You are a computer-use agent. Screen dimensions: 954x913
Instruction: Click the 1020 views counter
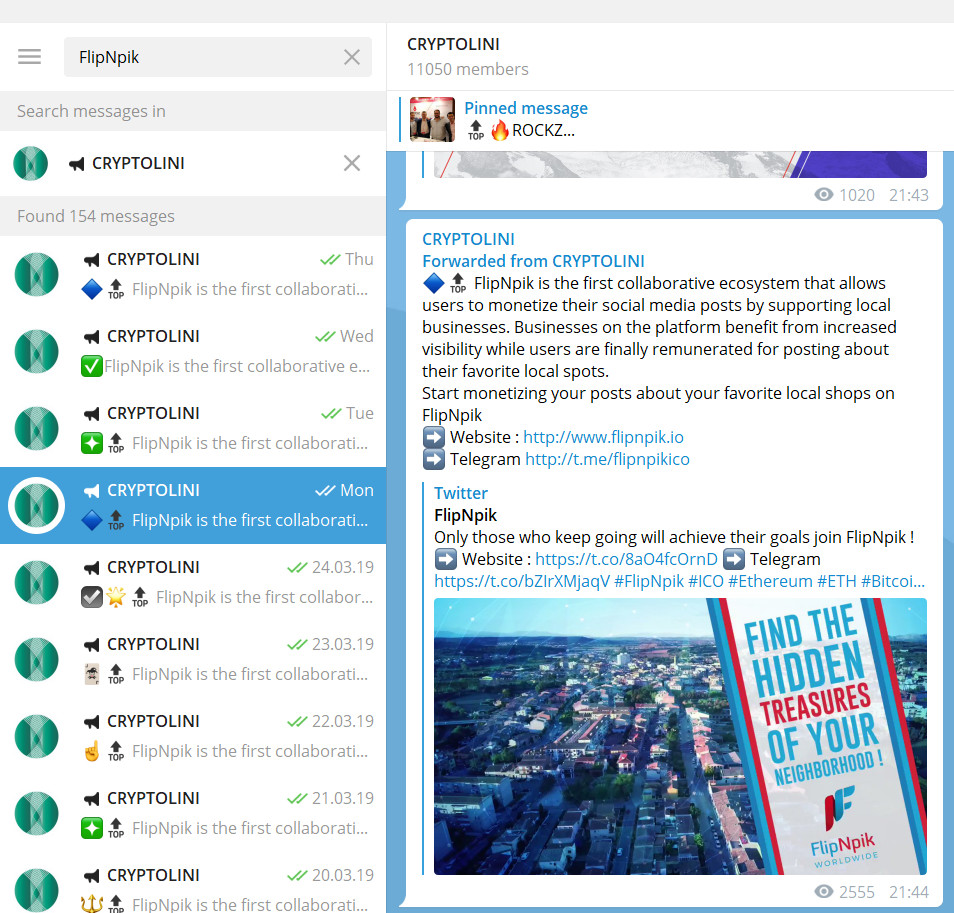click(844, 195)
